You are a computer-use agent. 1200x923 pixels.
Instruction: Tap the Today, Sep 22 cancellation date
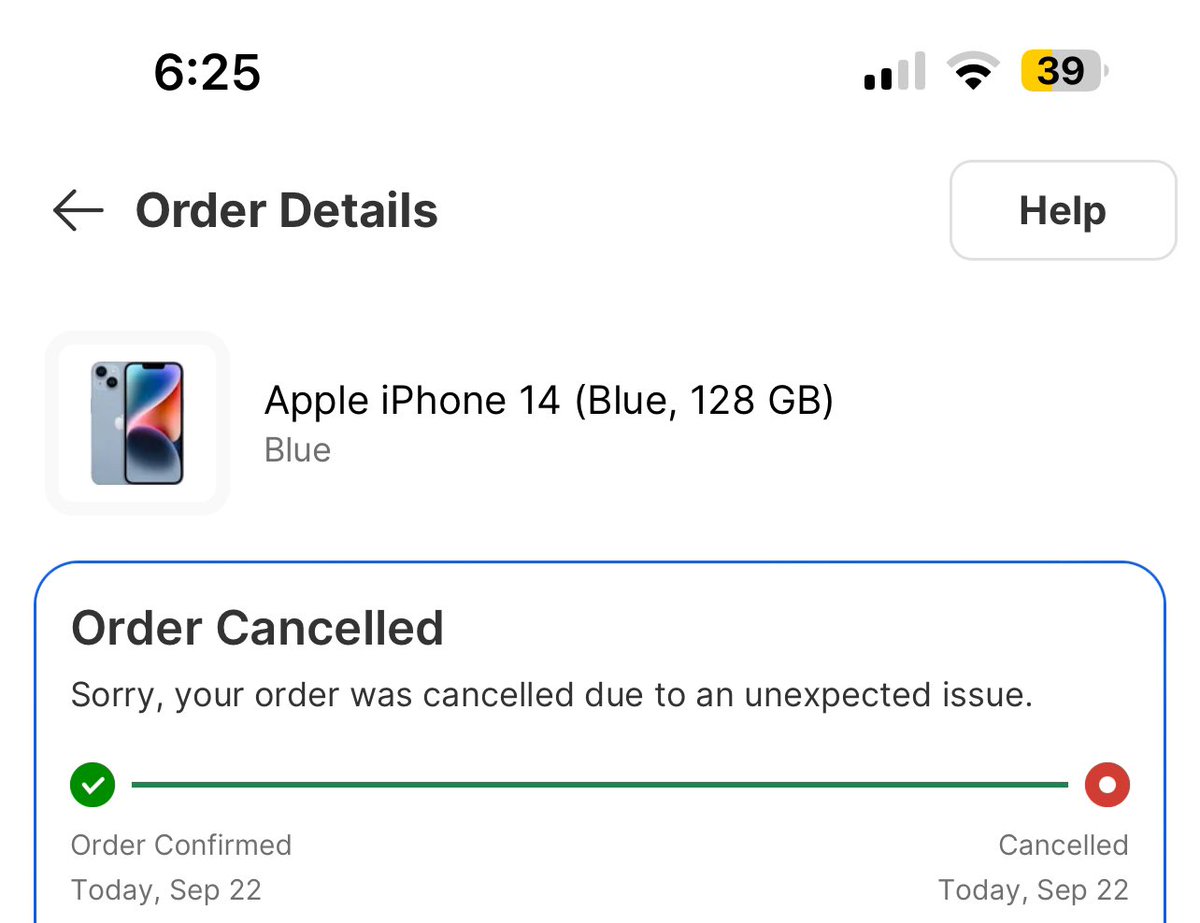tap(1033, 890)
